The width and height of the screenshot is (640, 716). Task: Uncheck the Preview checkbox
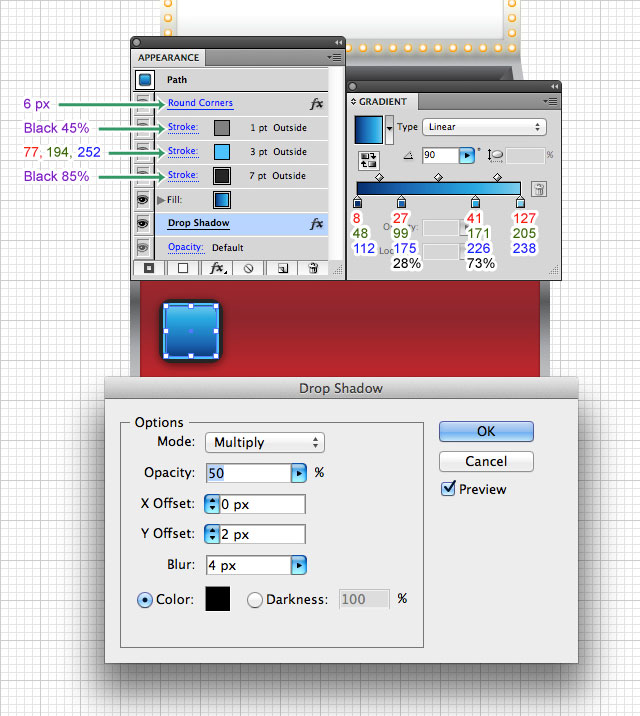pos(448,489)
